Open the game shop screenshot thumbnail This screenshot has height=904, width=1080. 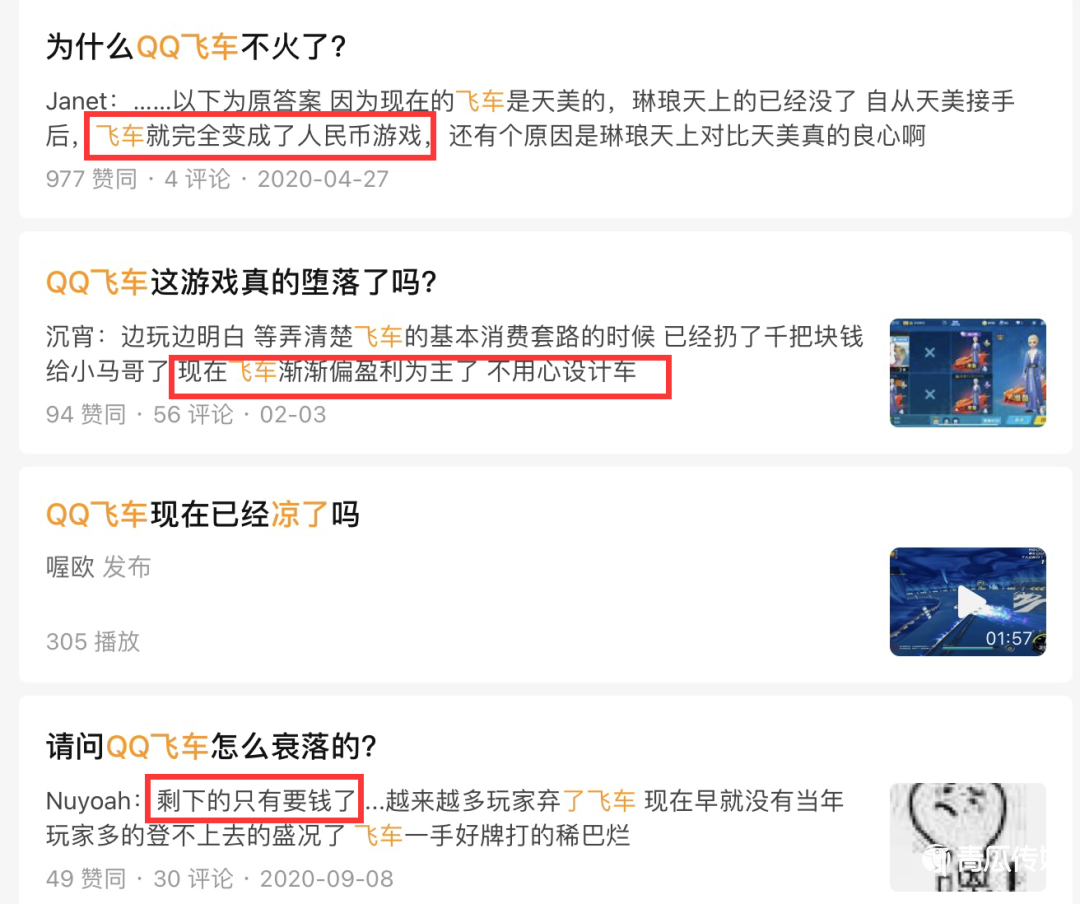(968, 373)
